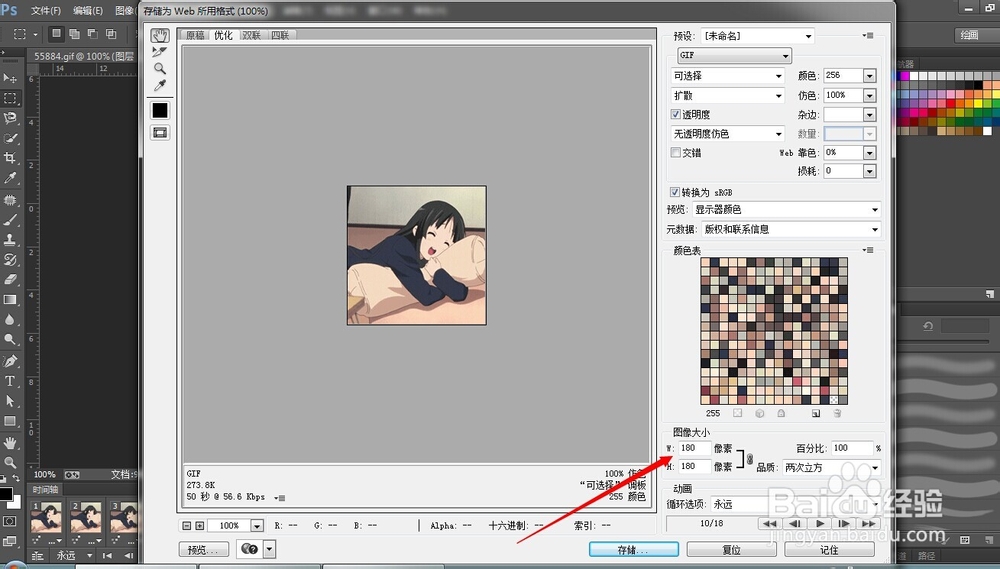Open 元数据 版权和联系信息 dropdown

(791, 229)
